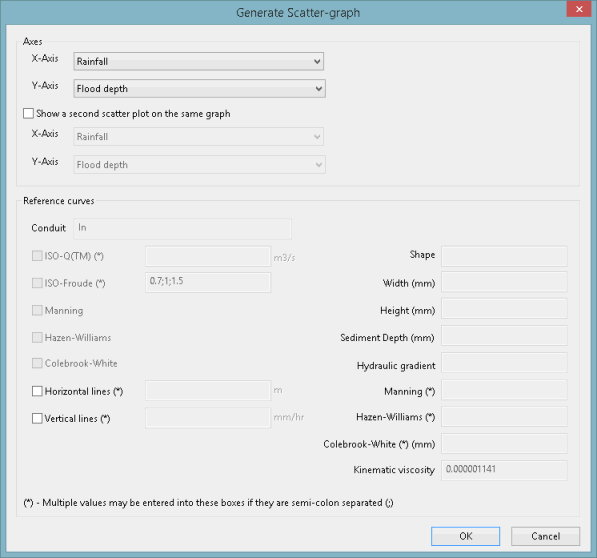Click the Cancel button

point(545,536)
